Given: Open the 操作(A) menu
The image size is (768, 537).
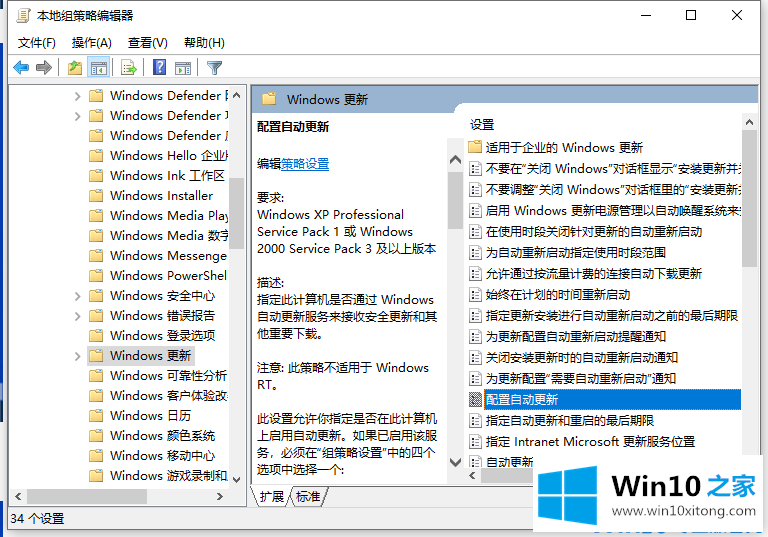Looking at the screenshot, I should [92, 43].
